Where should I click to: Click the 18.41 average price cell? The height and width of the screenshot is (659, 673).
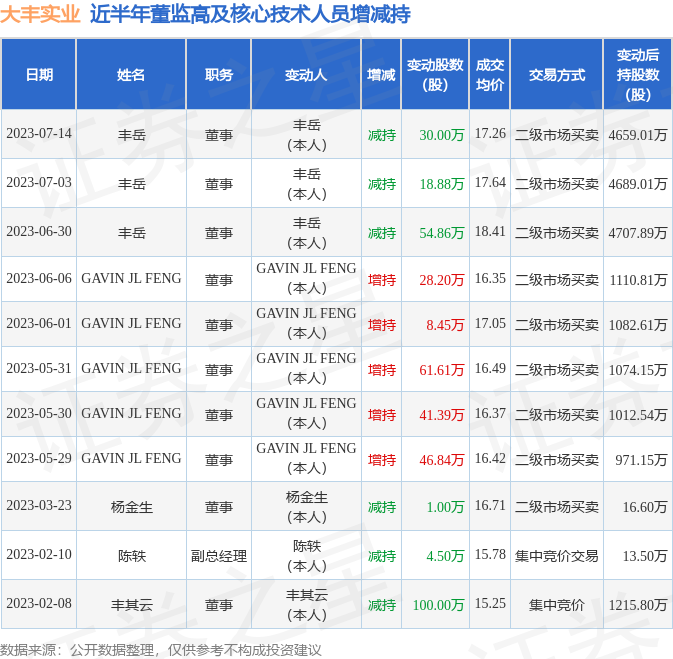(x=490, y=231)
